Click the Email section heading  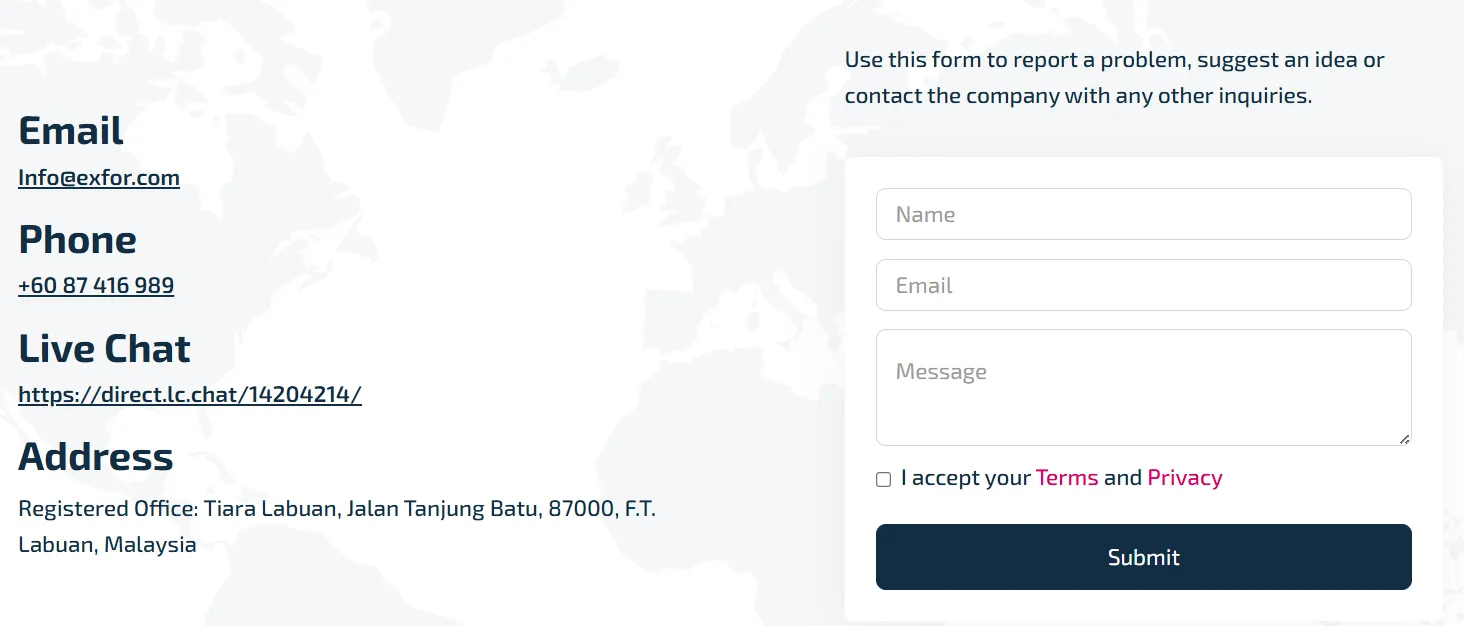coord(71,131)
